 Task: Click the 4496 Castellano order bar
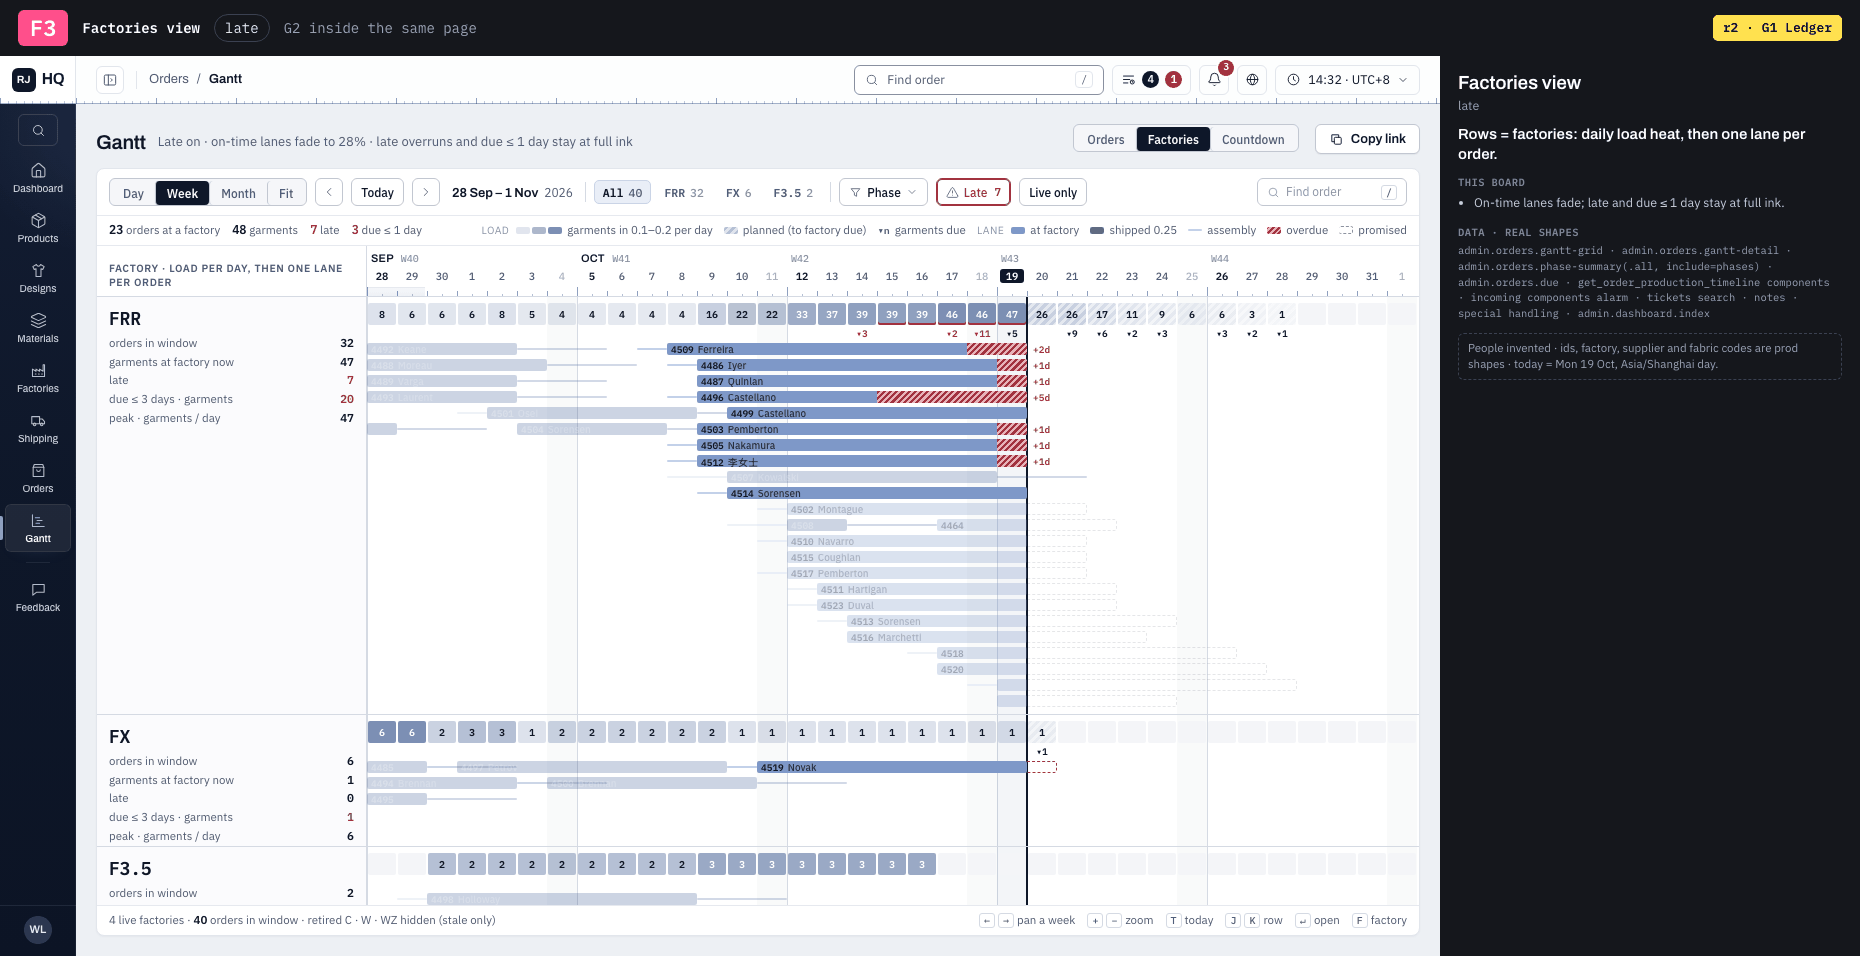862,397
